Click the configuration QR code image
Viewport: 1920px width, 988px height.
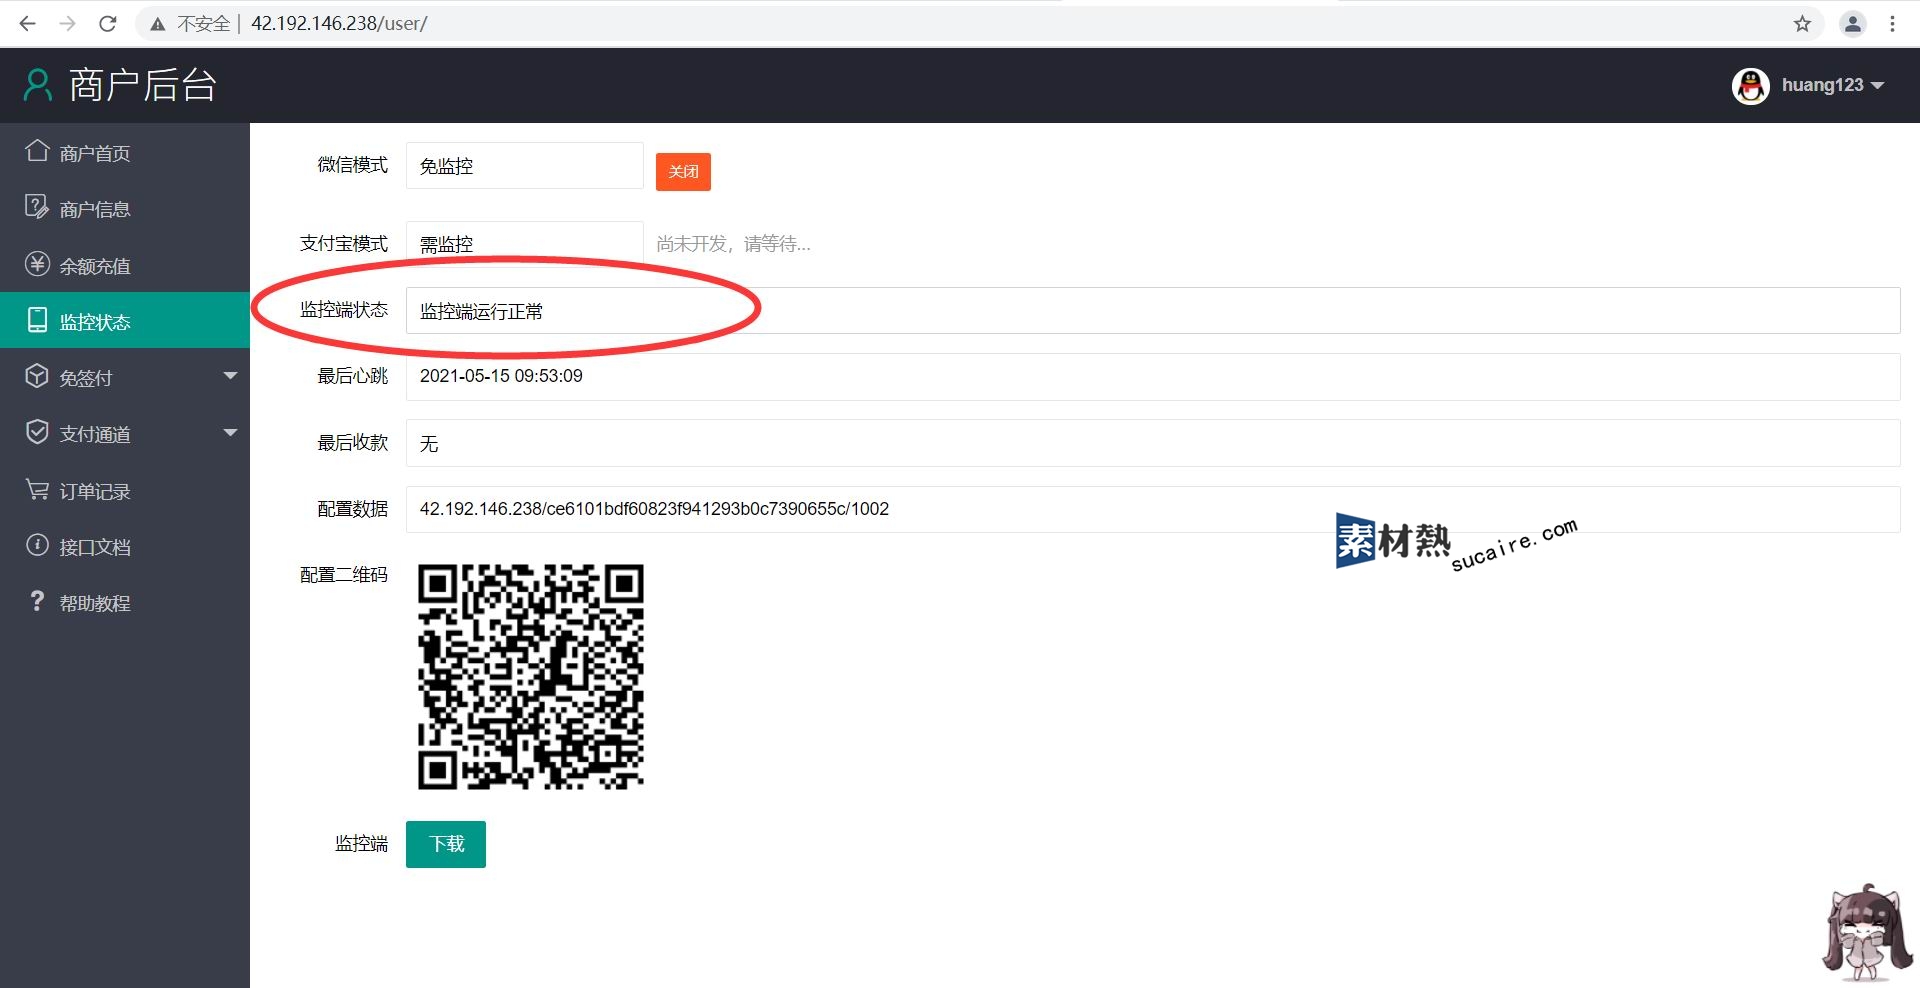point(531,677)
